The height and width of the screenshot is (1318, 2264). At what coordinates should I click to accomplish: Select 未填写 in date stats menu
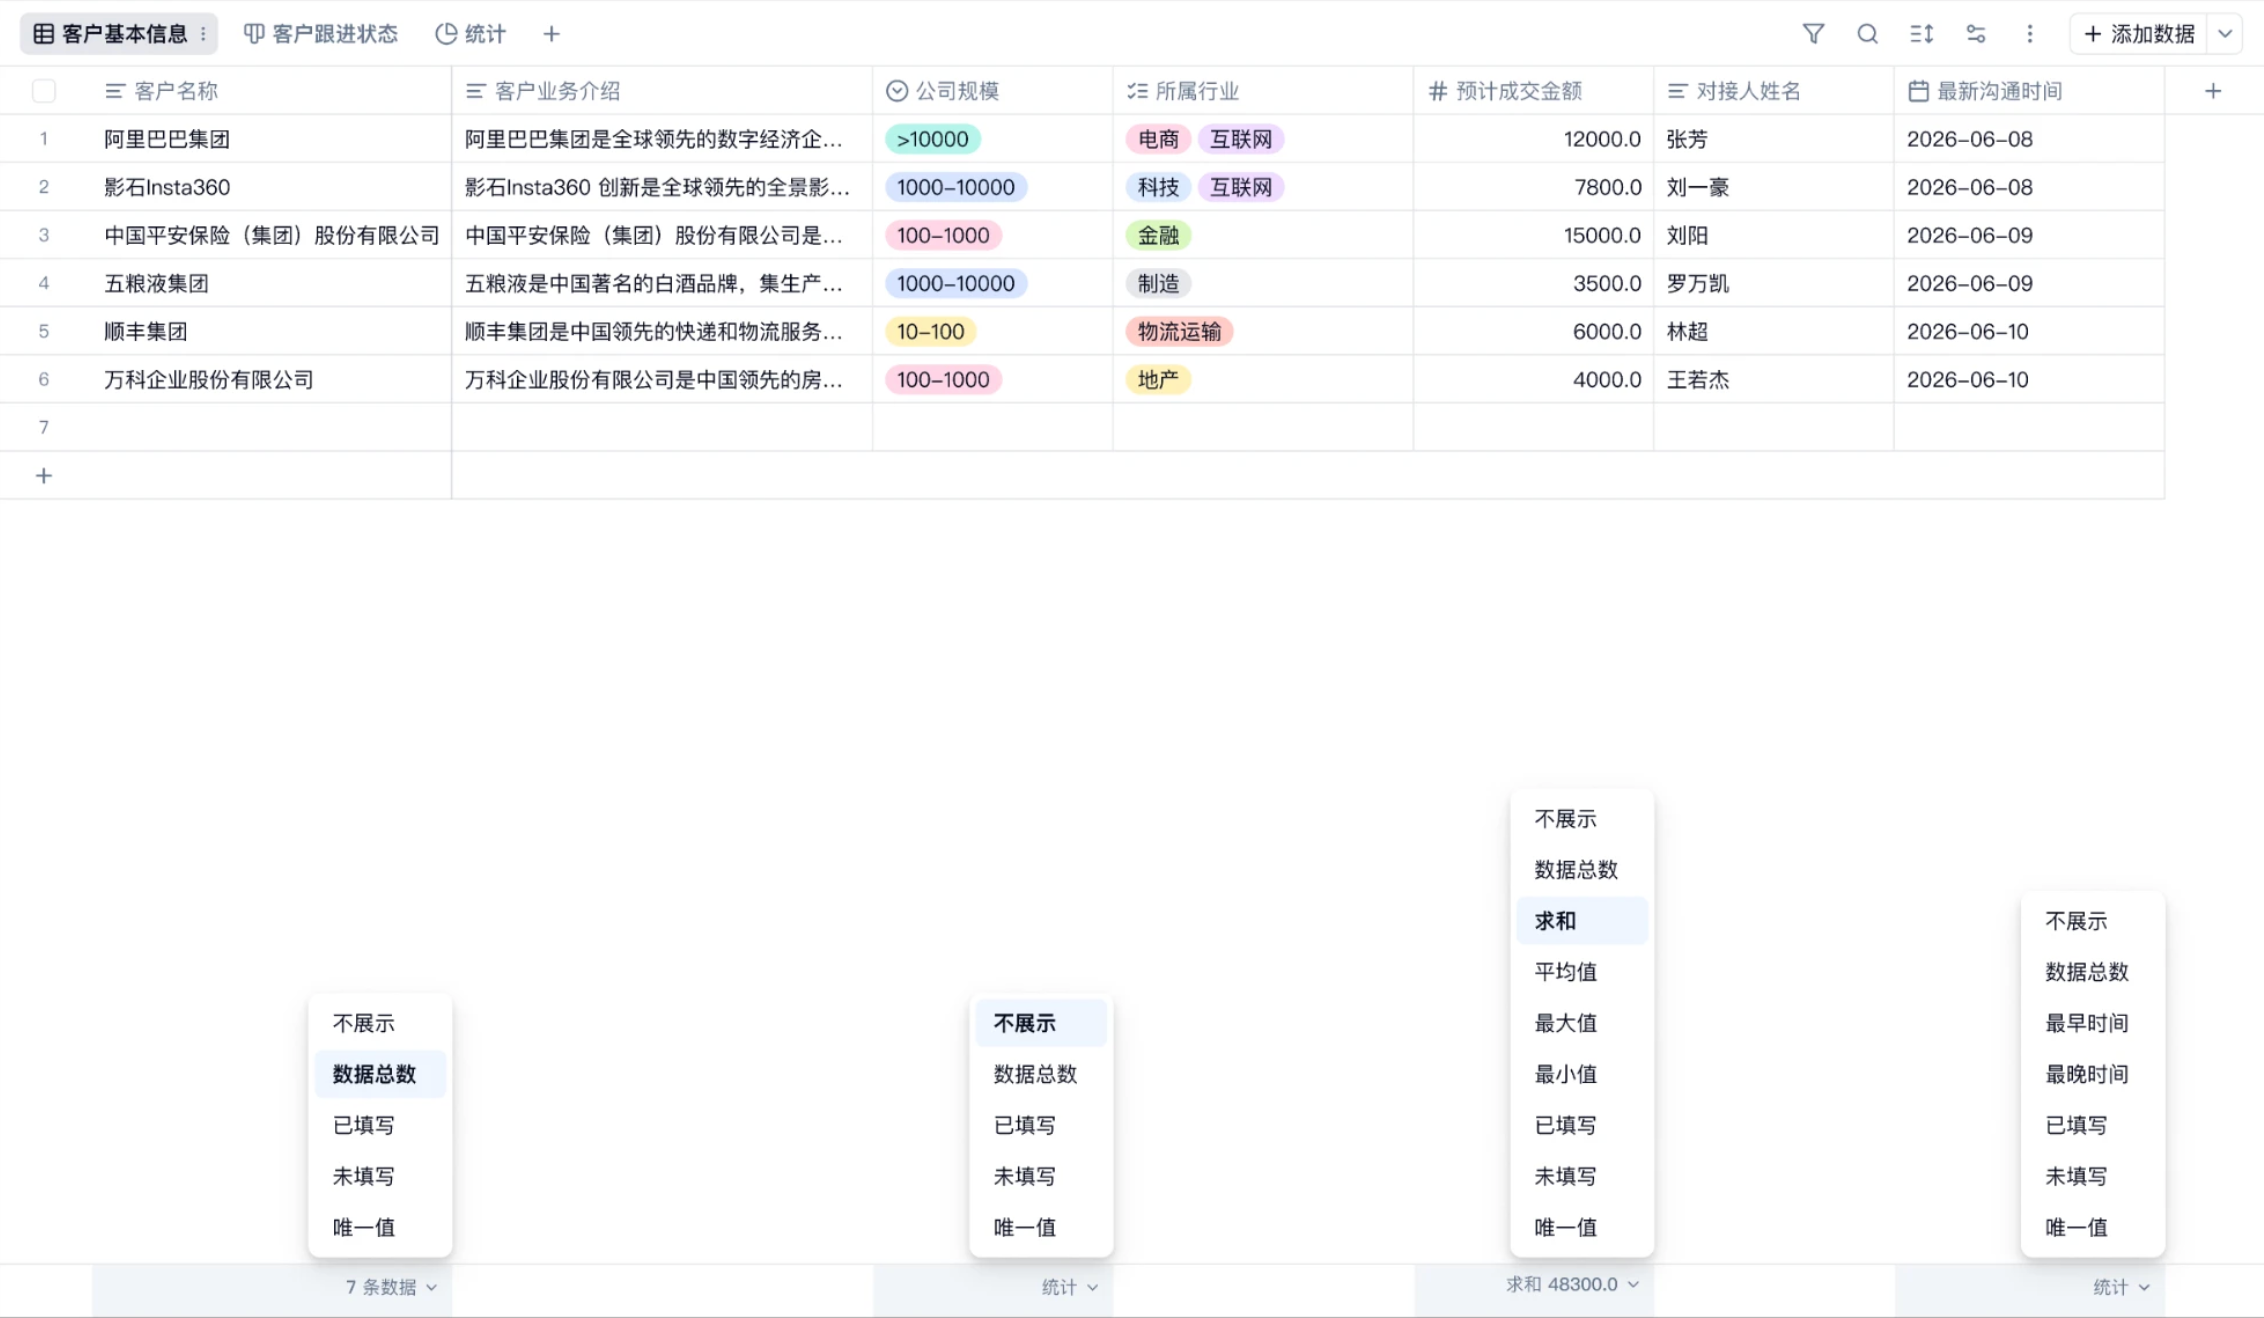pyautogui.click(x=2093, y=1176)
